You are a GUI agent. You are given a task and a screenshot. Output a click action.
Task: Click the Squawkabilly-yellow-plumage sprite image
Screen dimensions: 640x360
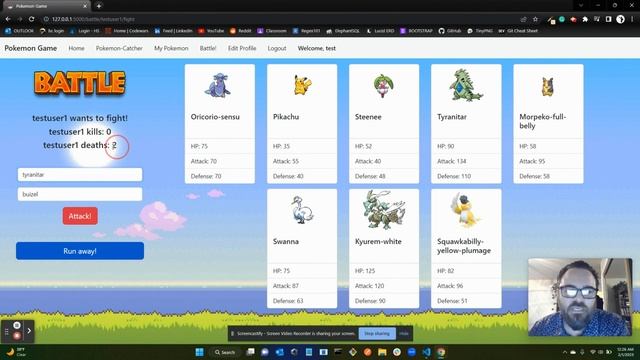pos(466,210)
